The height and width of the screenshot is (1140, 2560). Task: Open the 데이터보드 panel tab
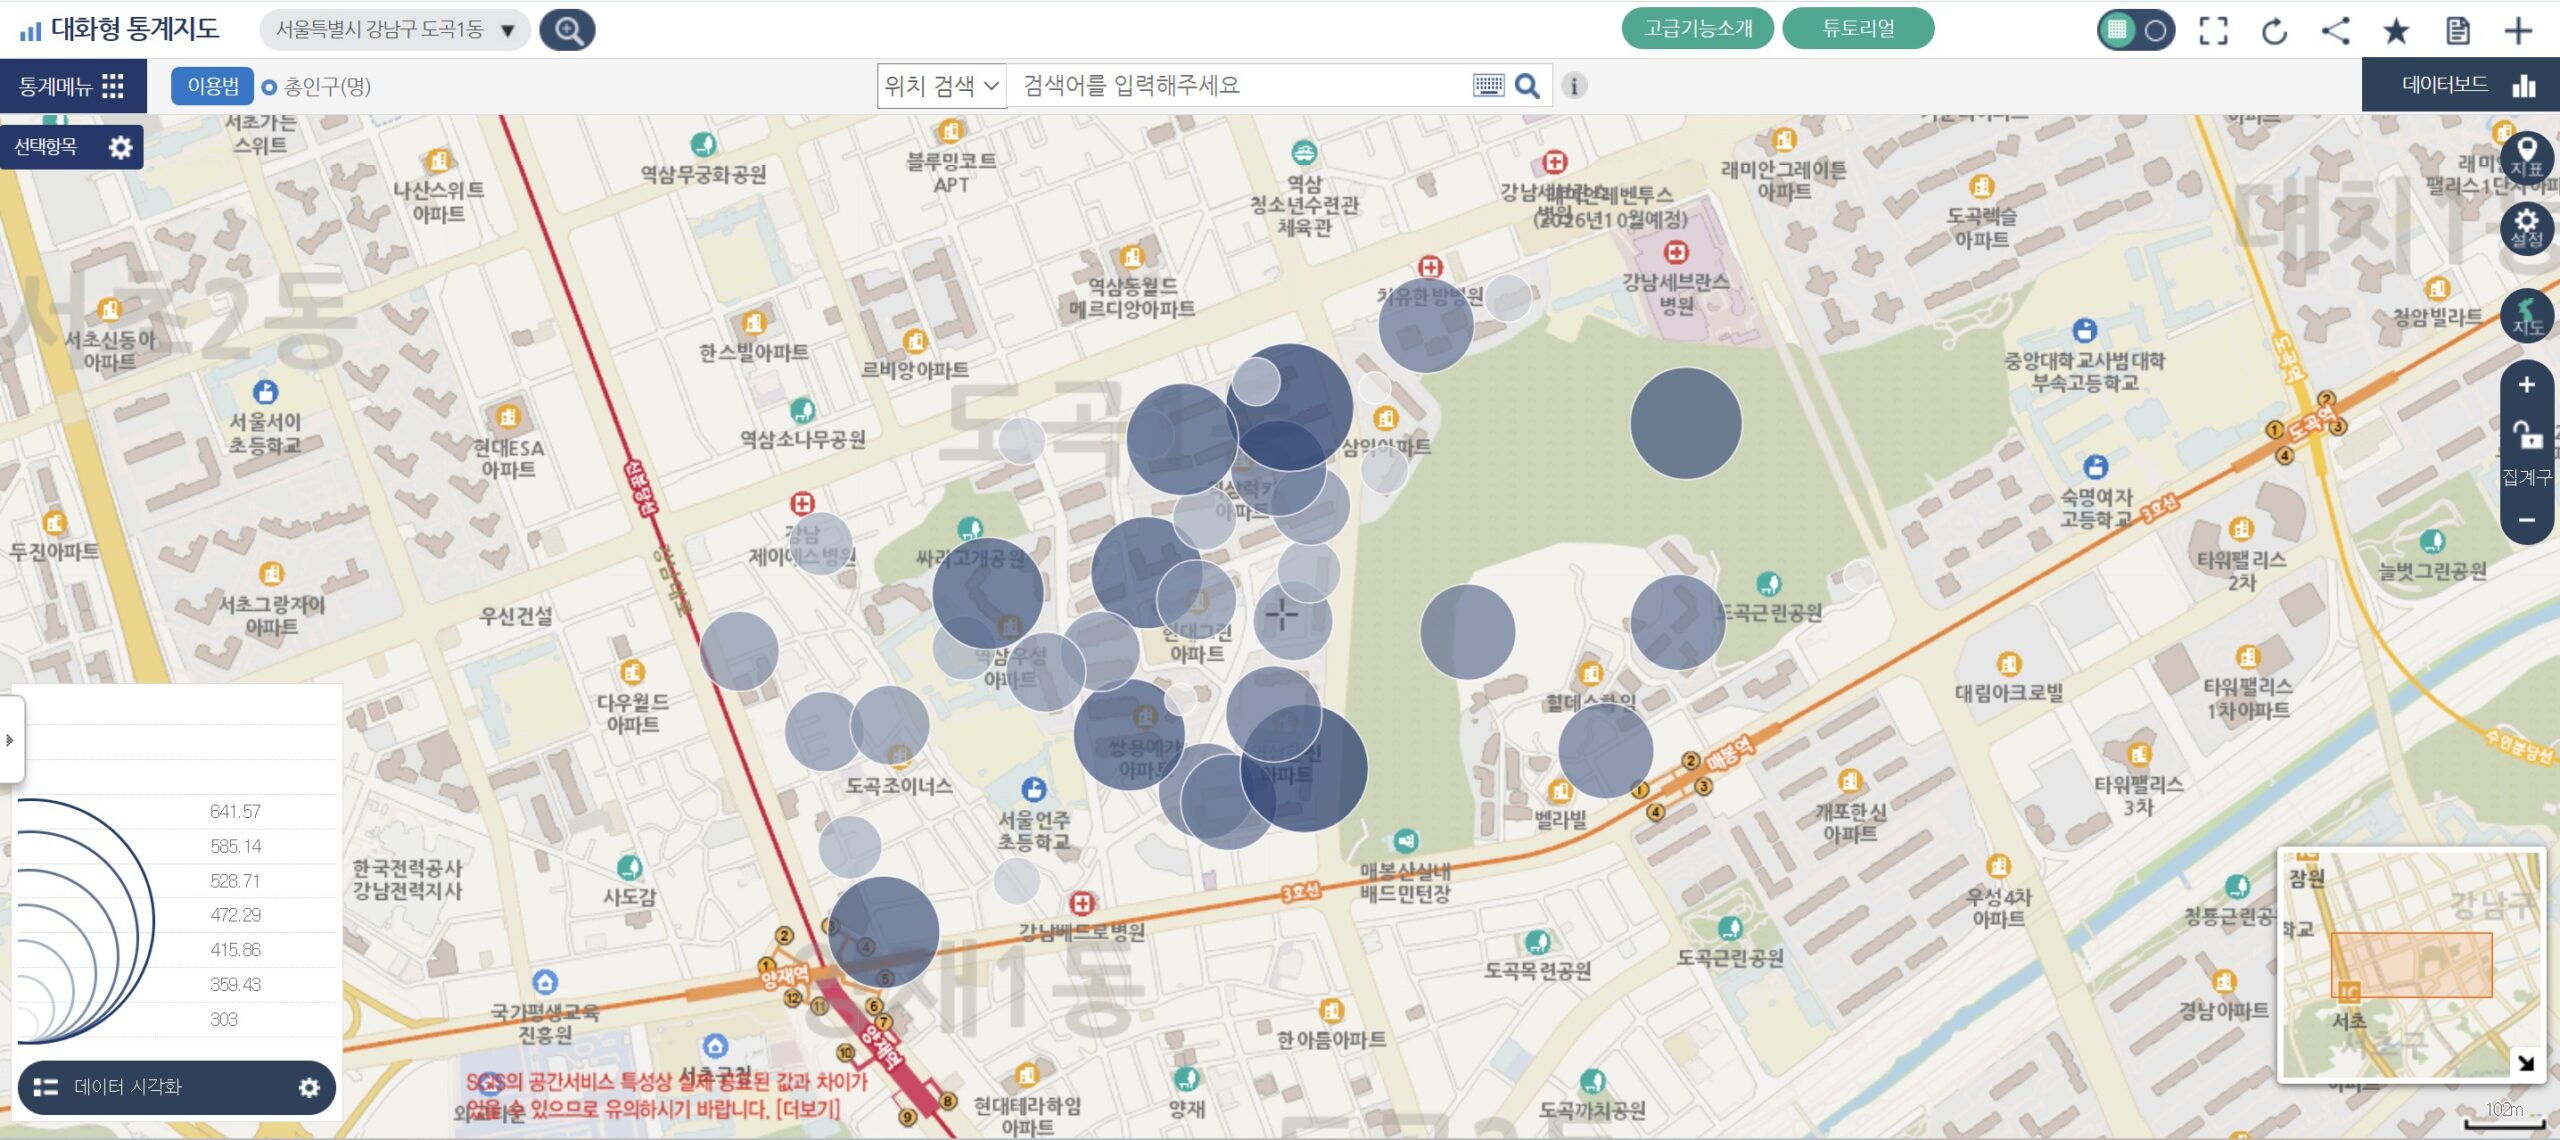click(x=2461, y=85)
